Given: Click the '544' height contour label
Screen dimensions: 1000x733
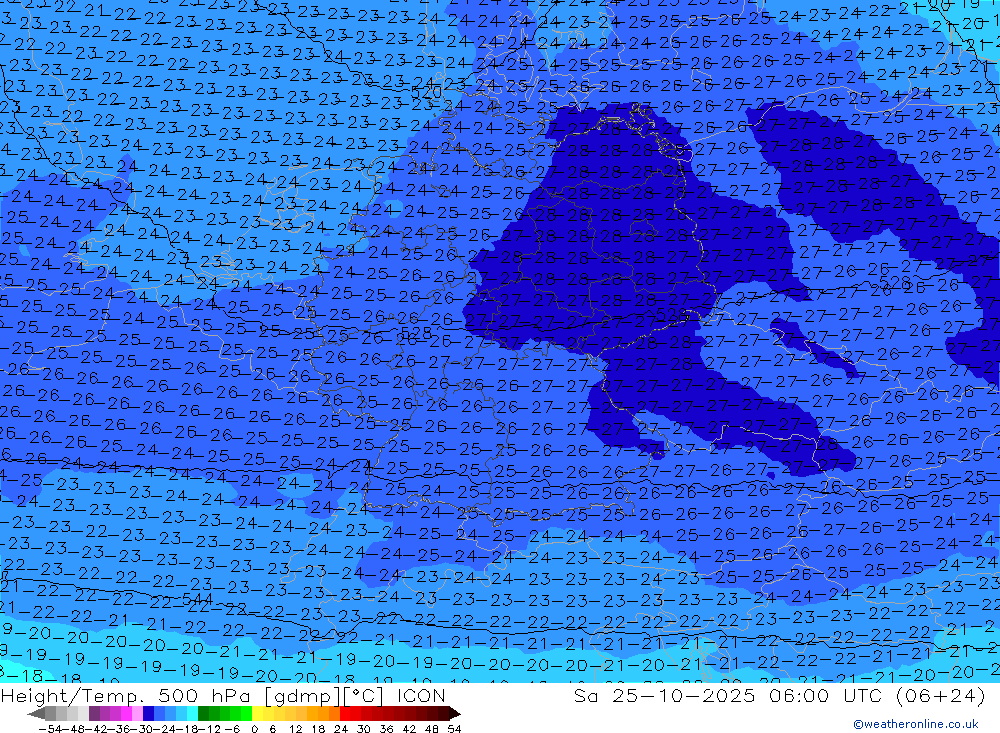Looking at the screenshot, I should [x=197, y=599].
